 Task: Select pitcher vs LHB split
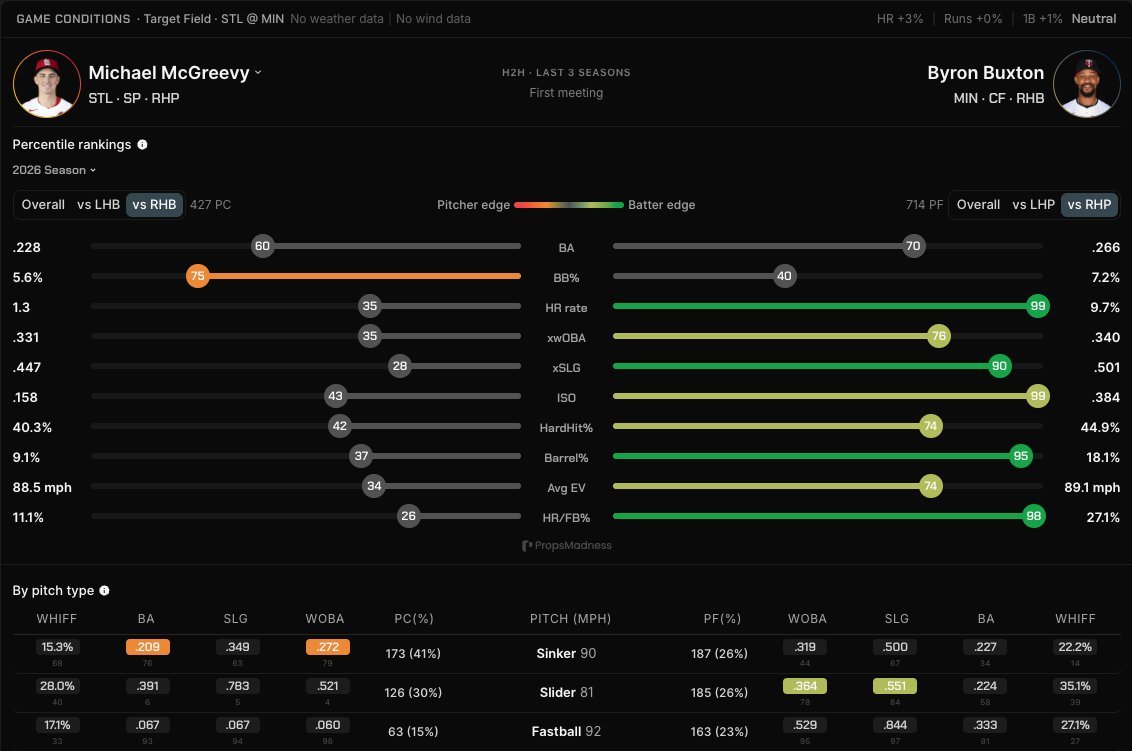click(x=98, y=204)
